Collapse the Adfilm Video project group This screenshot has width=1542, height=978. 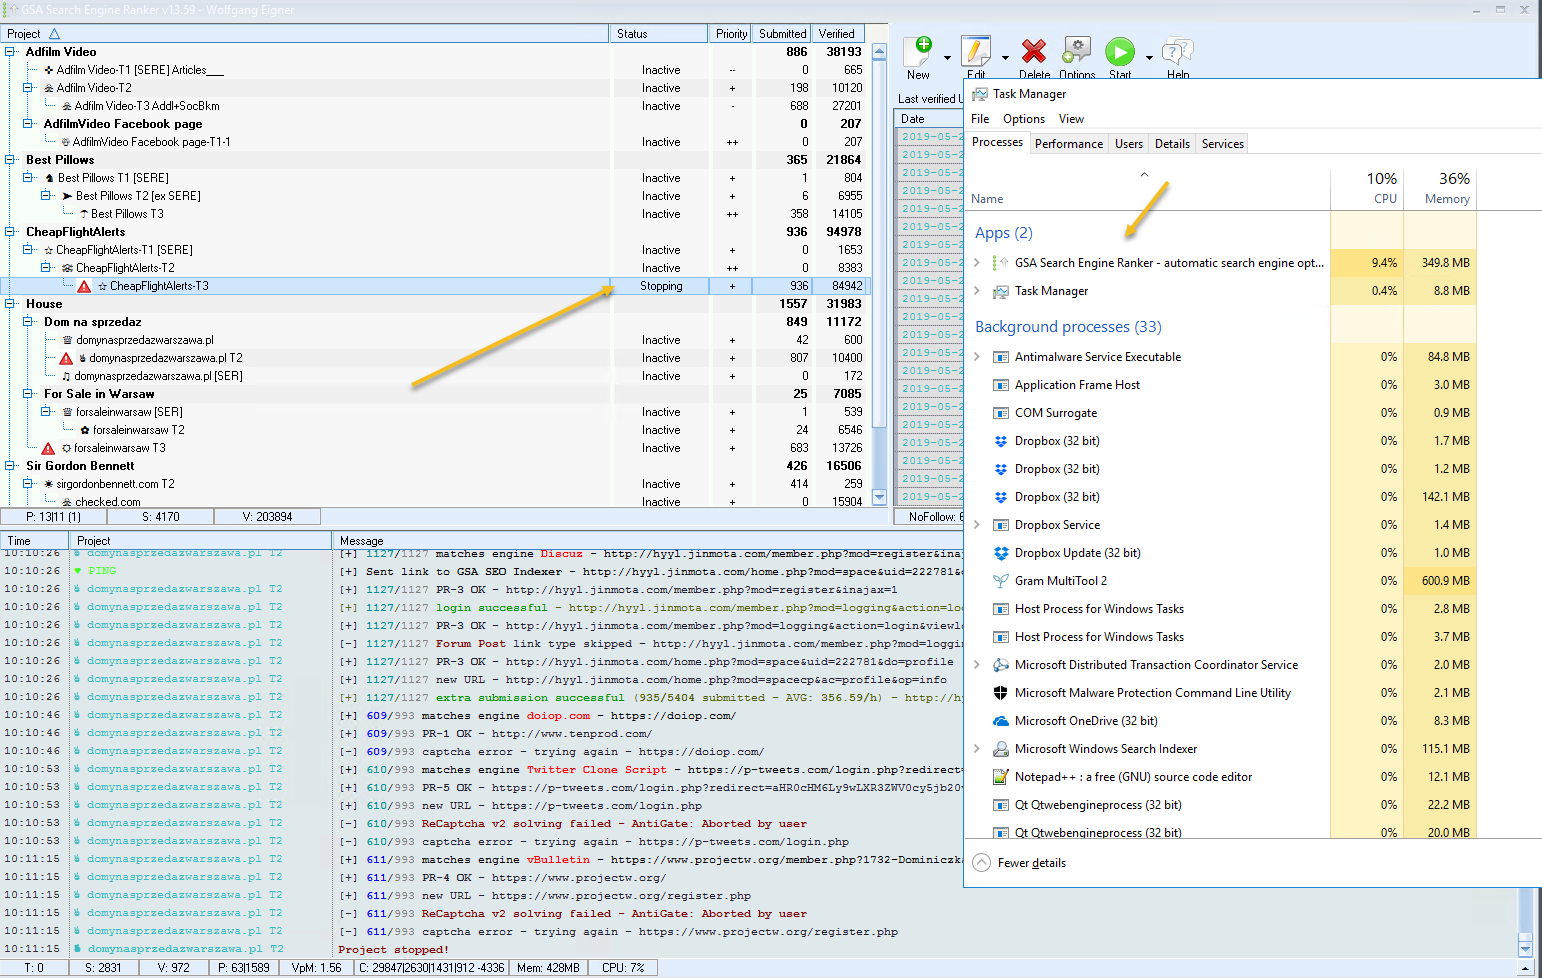coord(10,52)
